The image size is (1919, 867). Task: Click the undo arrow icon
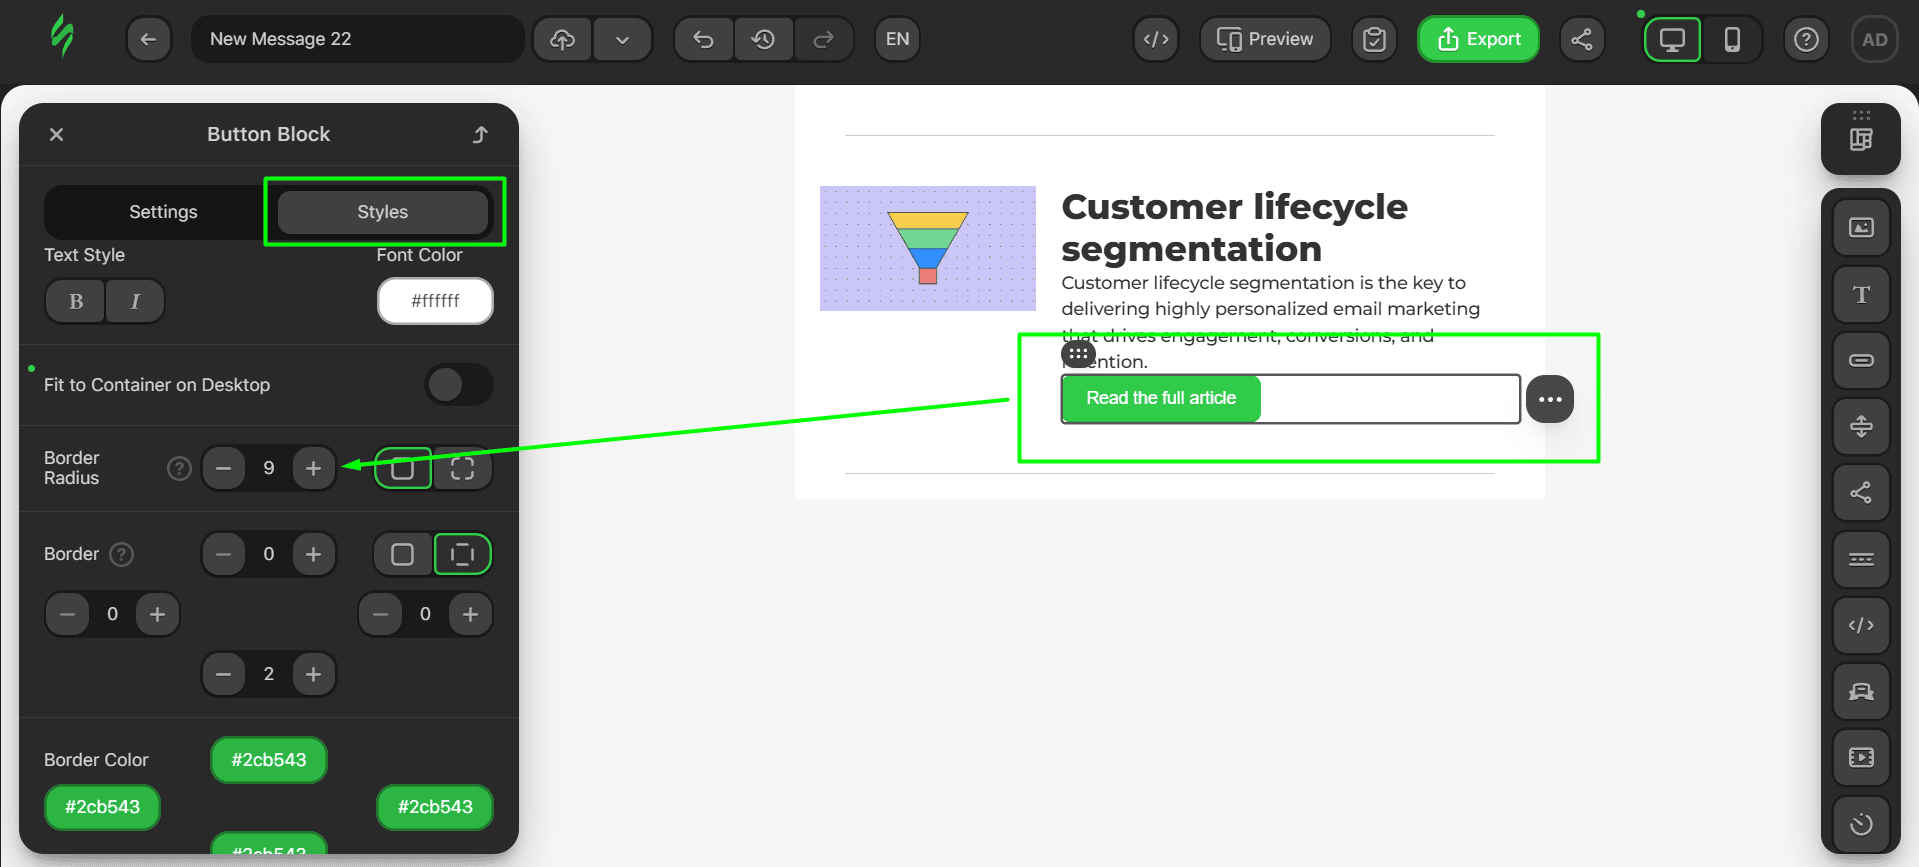click(704, 39)
